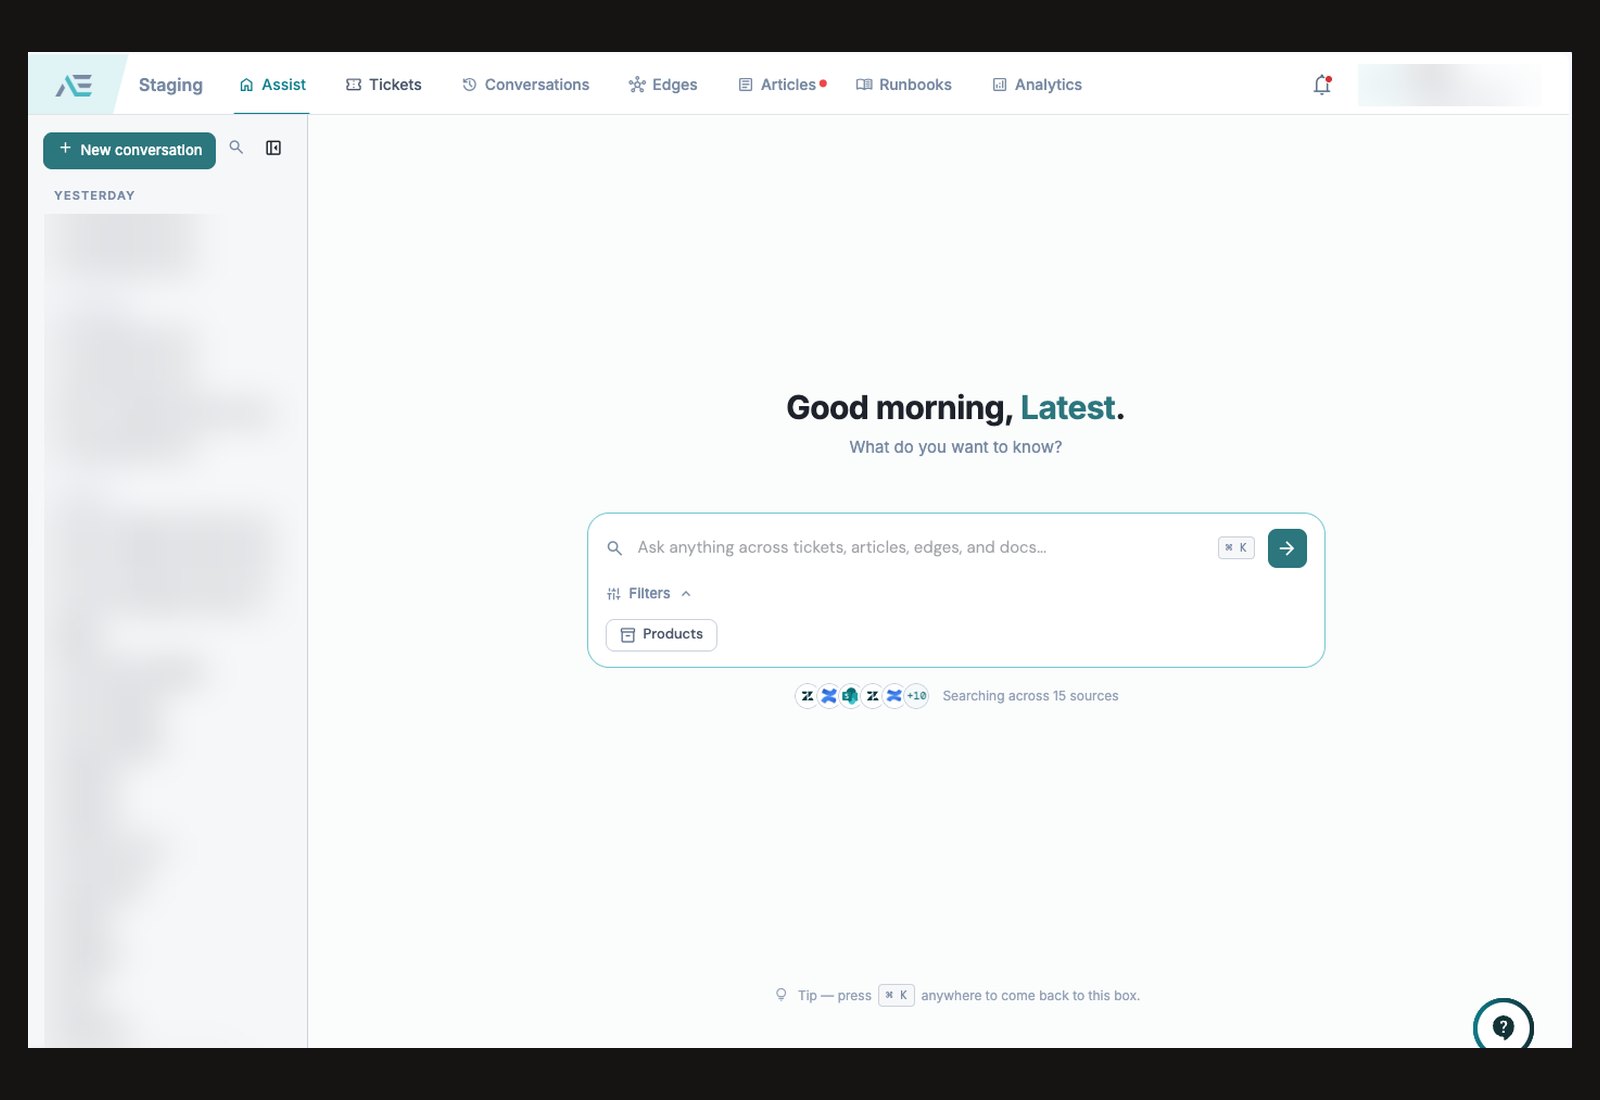This screenshot has height=1100, width=1600.
Task: Go to the Conversations tab
Action: (x=526, y=85)
